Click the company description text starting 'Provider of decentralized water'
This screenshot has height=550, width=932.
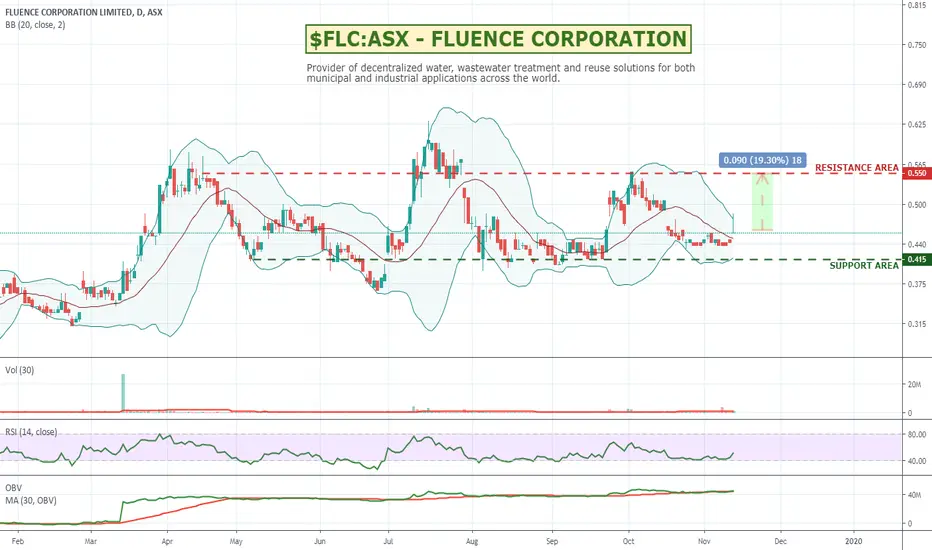click(500, 73)
